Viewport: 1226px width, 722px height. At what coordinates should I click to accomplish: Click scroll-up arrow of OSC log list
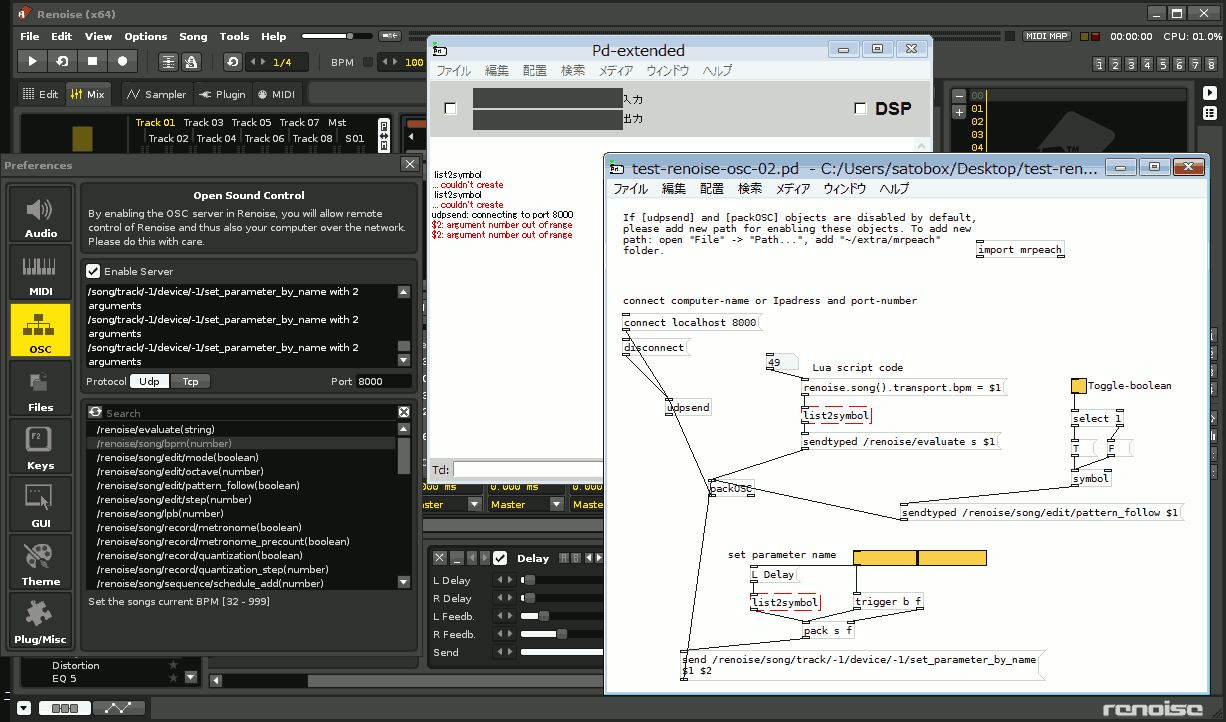click(x=404, y=292)
